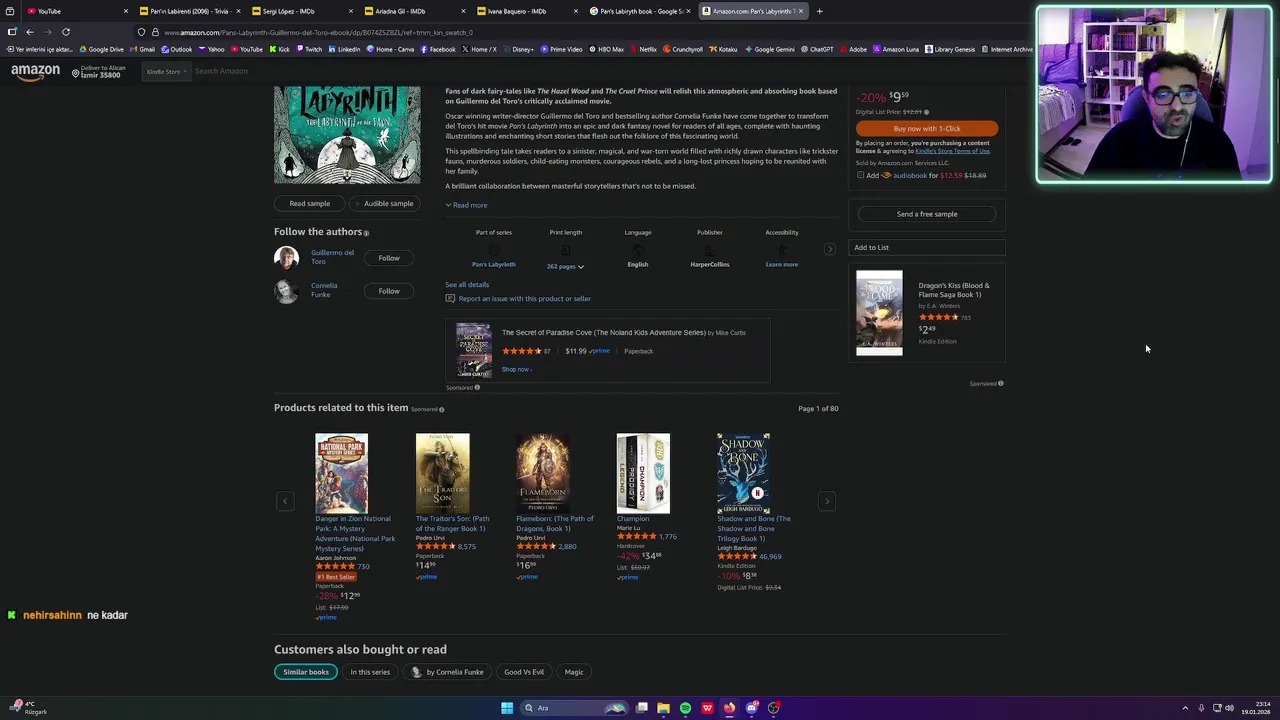Select the Similar books filter tab
Viewport: 1280px width, 720px height.
click(306, 672)
